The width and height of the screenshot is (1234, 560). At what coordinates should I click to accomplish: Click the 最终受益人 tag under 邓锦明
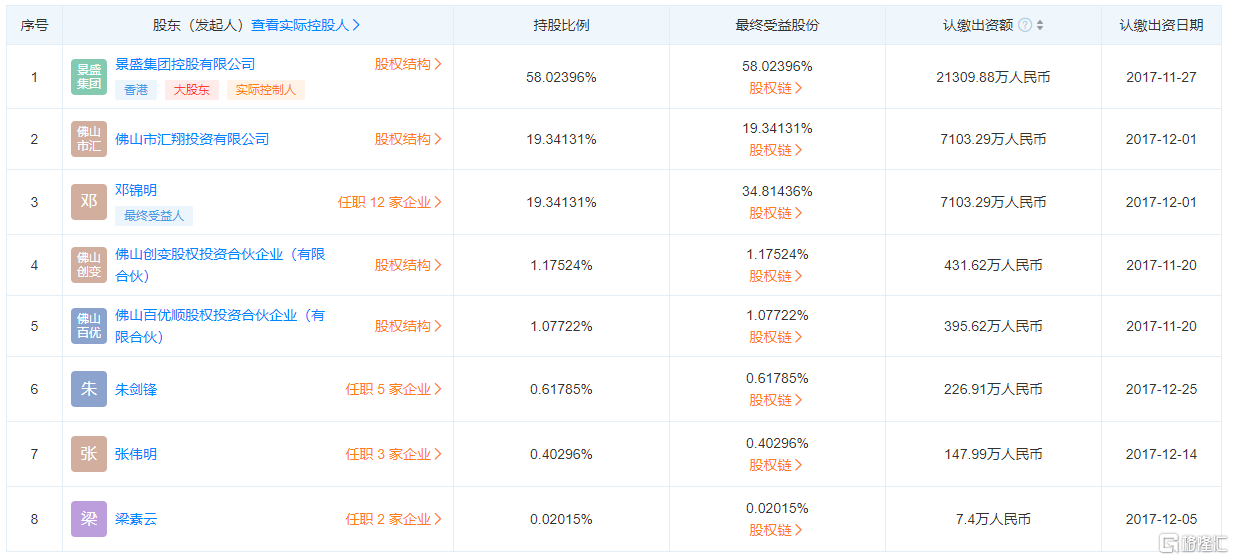154,215
